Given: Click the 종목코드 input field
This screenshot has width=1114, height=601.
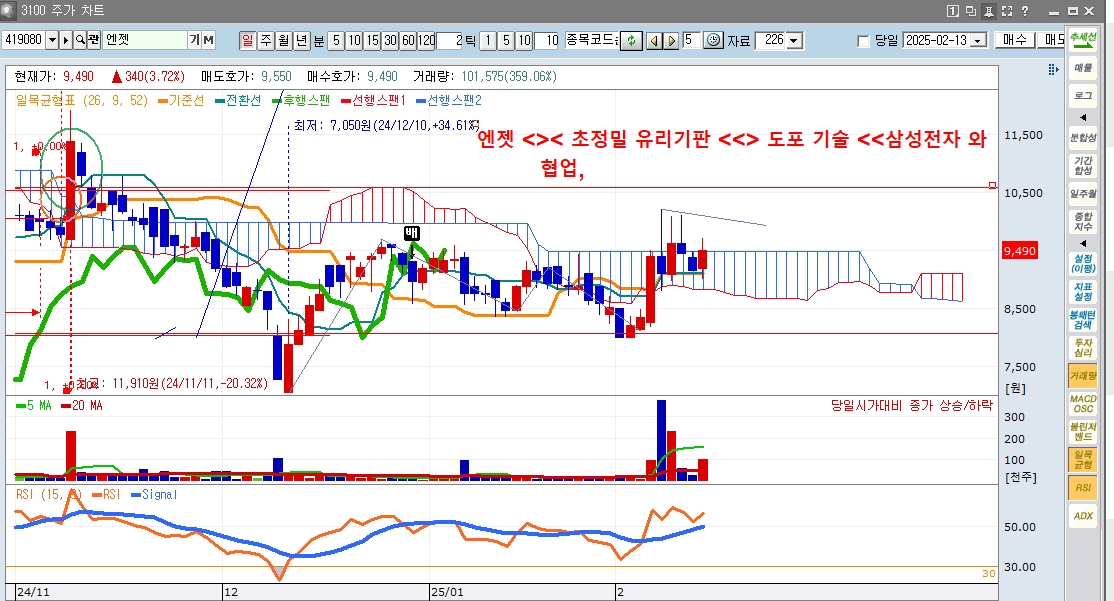Looking at the screenshot, I should point(592,40).
